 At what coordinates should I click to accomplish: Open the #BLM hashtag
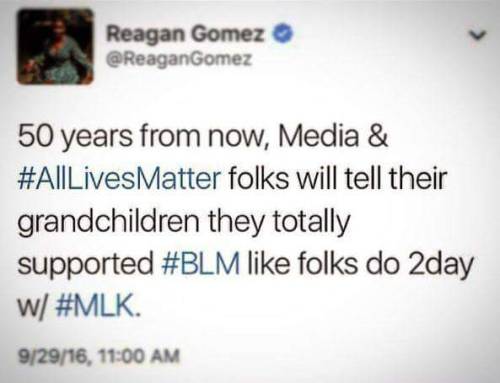(200, 263)
